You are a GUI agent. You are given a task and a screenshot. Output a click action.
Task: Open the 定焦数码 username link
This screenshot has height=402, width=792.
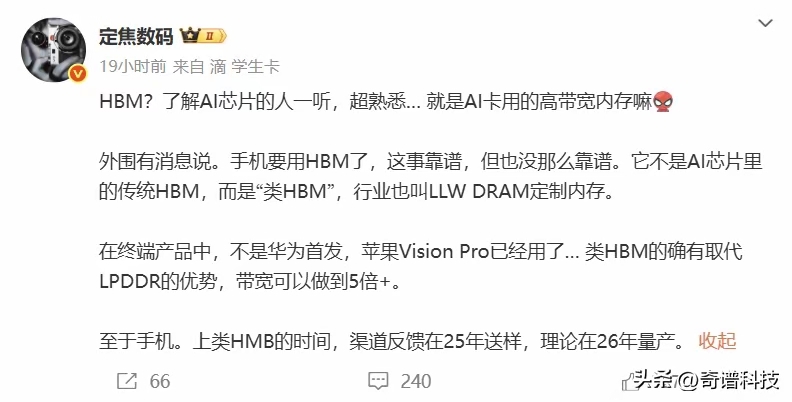[x=136, y=36]
